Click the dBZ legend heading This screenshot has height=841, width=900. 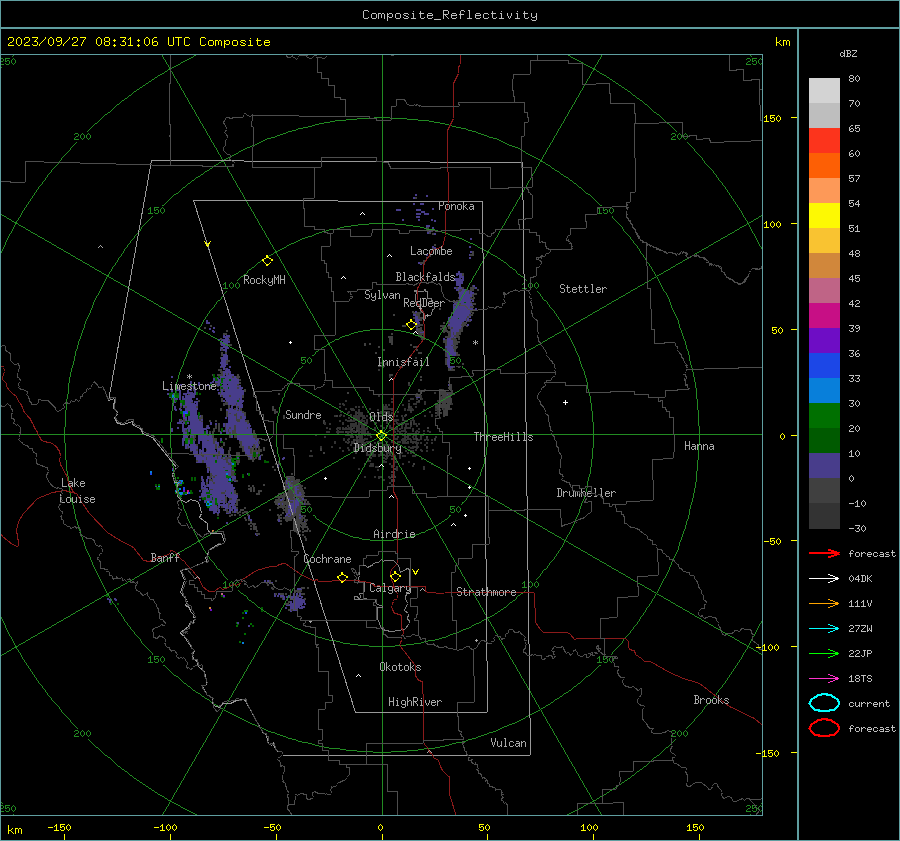848,53
